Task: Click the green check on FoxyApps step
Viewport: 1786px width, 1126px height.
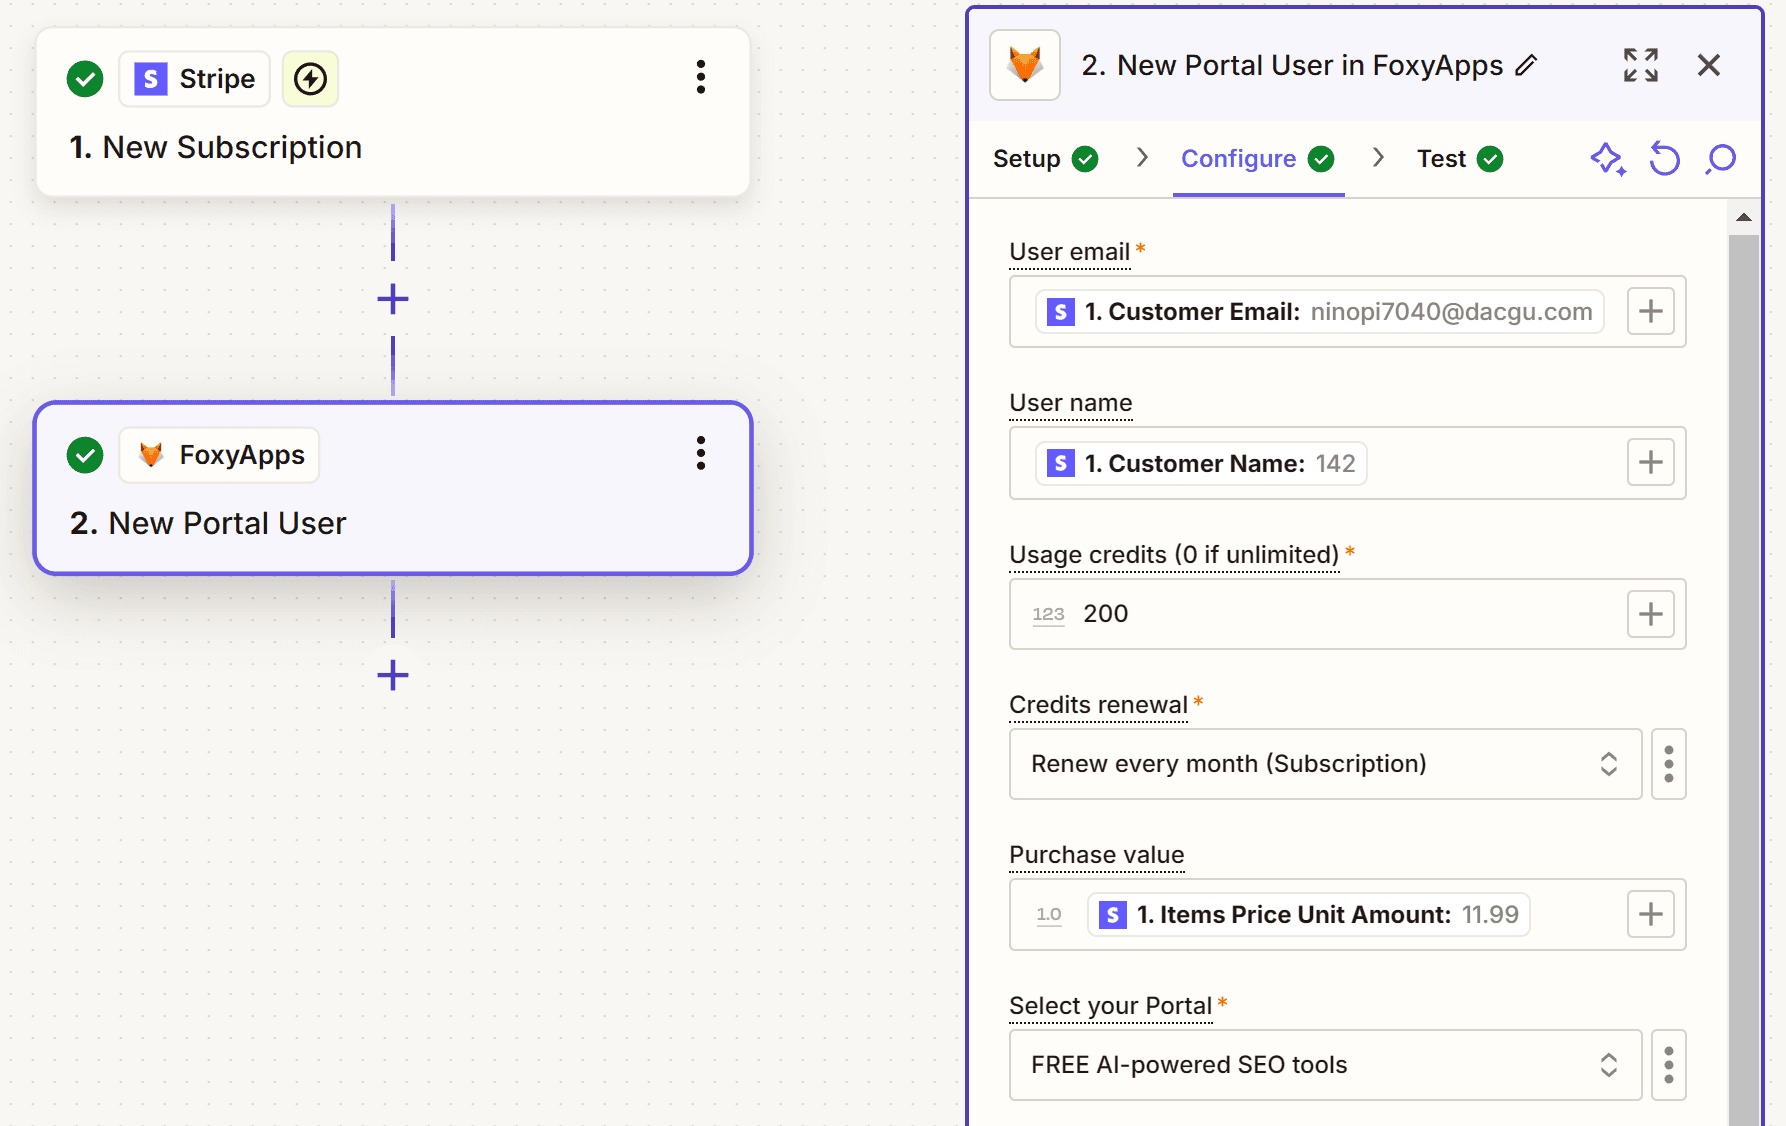Action: [85, 455]
